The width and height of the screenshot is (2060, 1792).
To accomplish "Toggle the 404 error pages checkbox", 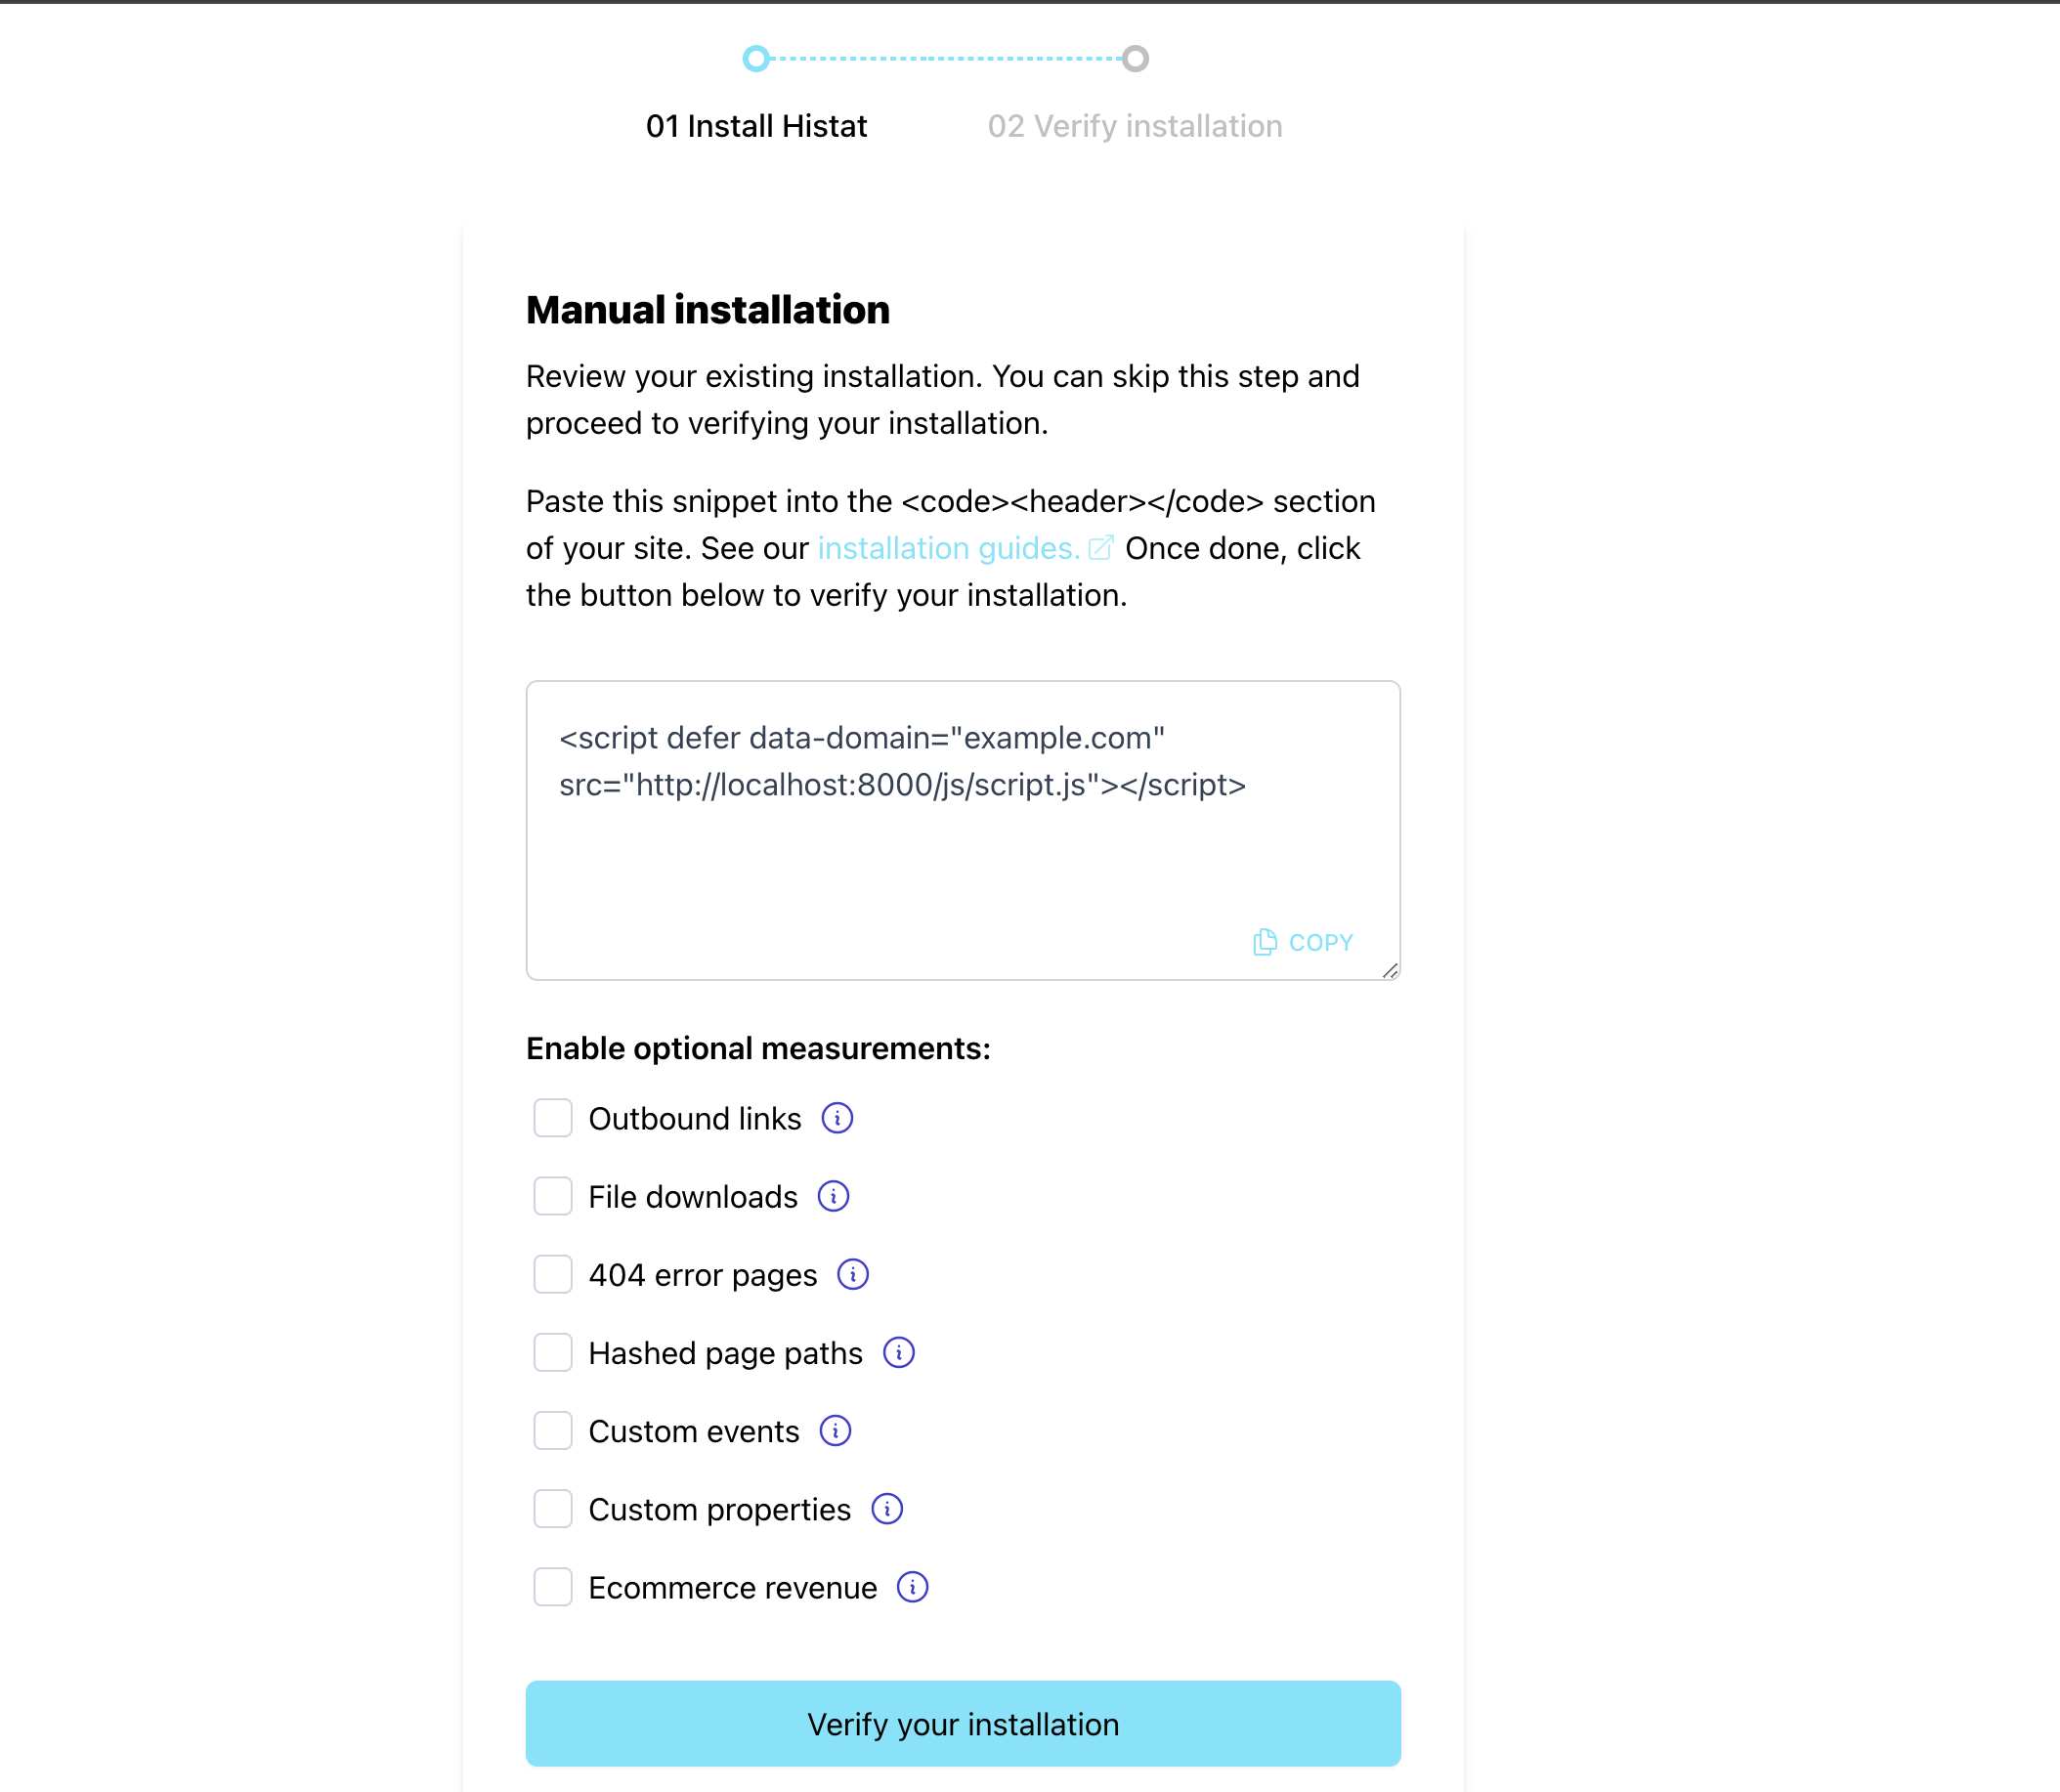I will click(x=552, y=1275).
